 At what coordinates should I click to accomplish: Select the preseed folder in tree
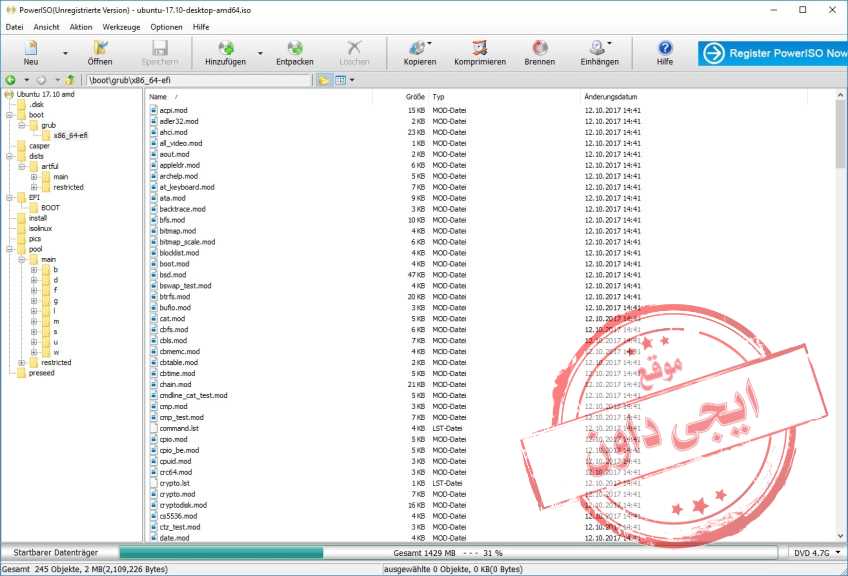pyautogui.click(x=42, y=373)
